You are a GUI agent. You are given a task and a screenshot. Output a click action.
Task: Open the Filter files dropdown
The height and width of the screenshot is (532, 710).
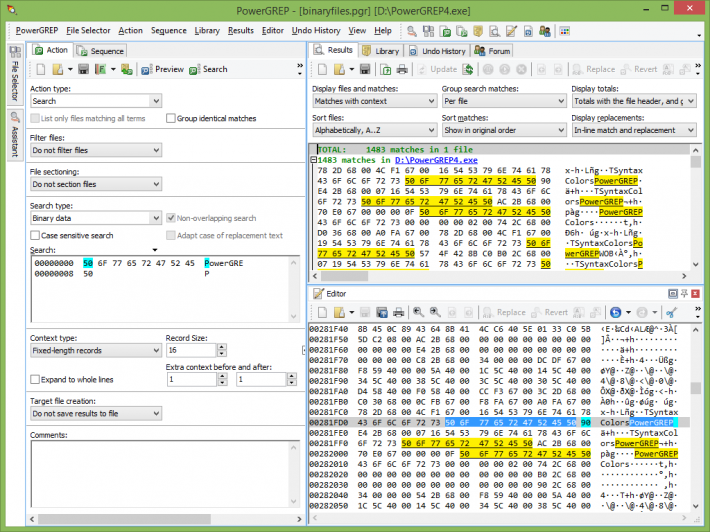(96, 150)
